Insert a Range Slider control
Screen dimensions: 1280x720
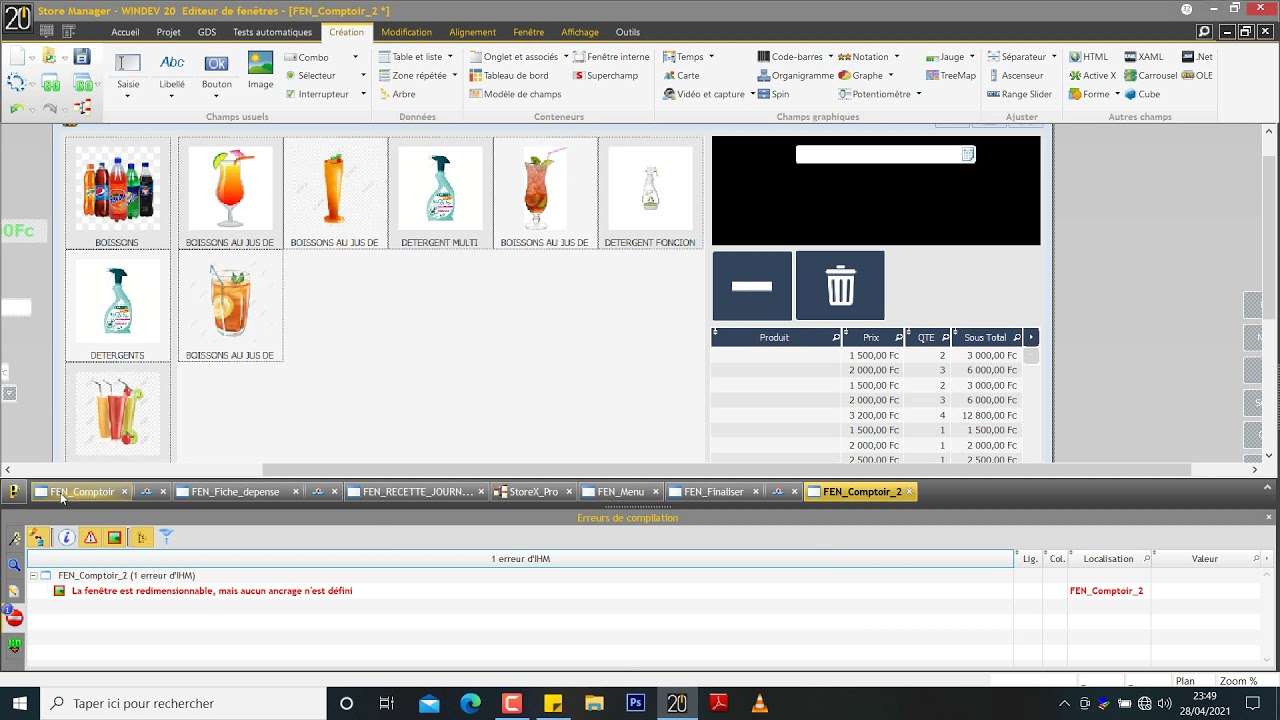1020,94
